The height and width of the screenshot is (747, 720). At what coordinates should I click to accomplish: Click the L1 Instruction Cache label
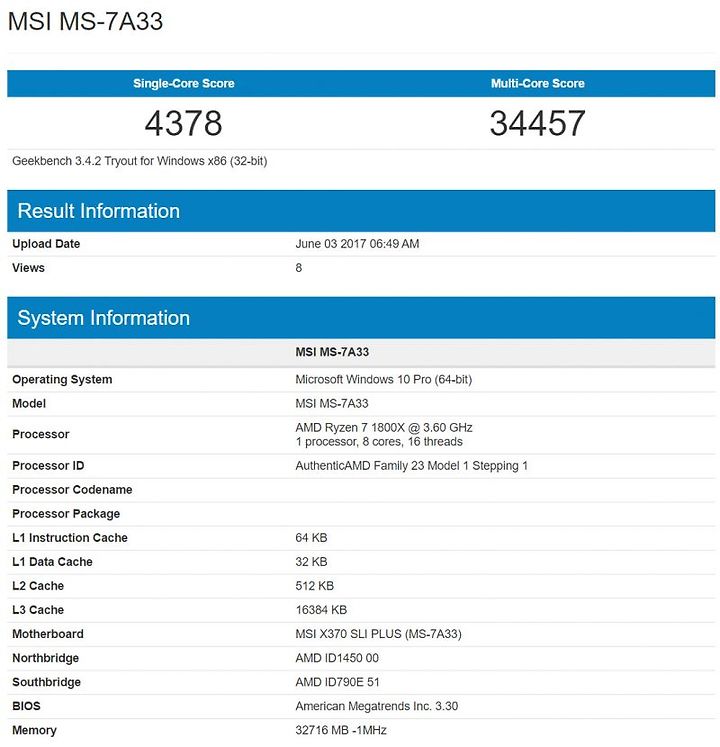coord(70,538)
